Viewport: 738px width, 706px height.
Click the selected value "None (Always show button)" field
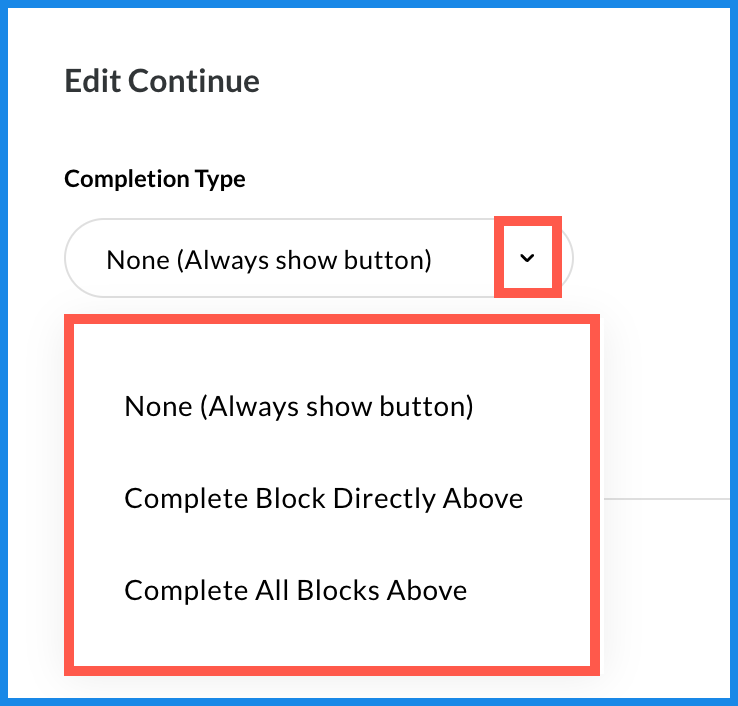269,260
